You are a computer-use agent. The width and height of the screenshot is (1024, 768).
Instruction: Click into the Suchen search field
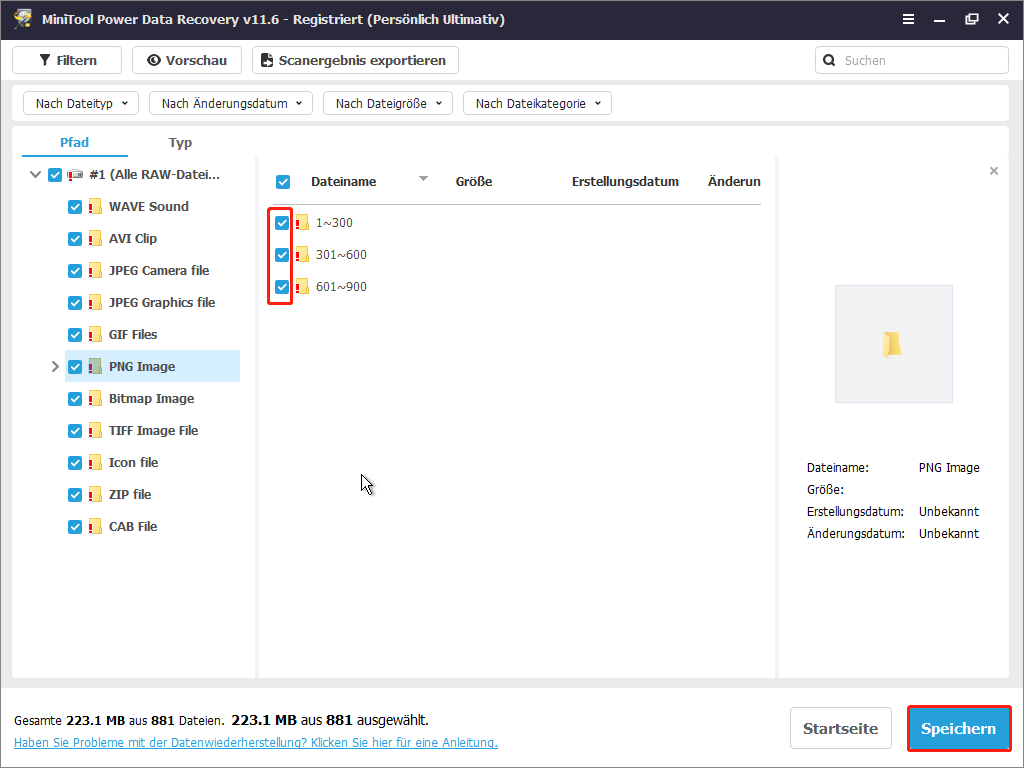coord(912,60)
